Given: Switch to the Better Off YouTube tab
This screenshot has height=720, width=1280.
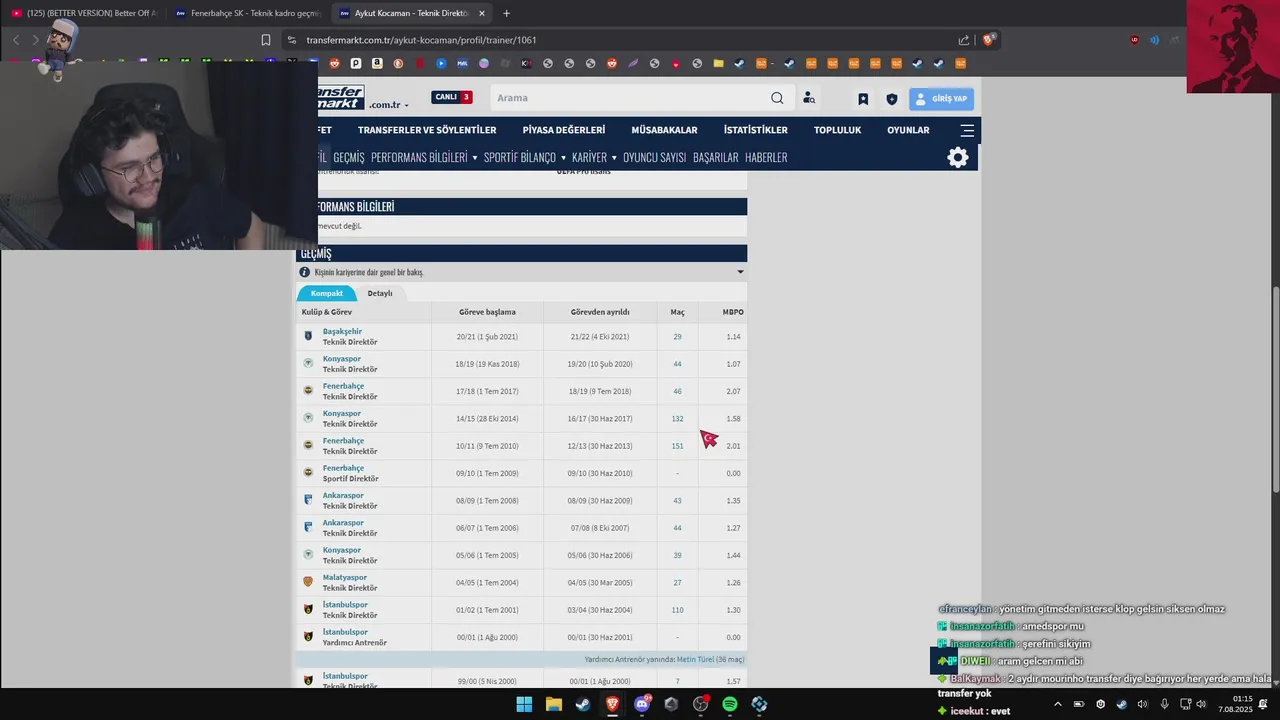Looking at the screenshot, I should [x=84, y=13].
